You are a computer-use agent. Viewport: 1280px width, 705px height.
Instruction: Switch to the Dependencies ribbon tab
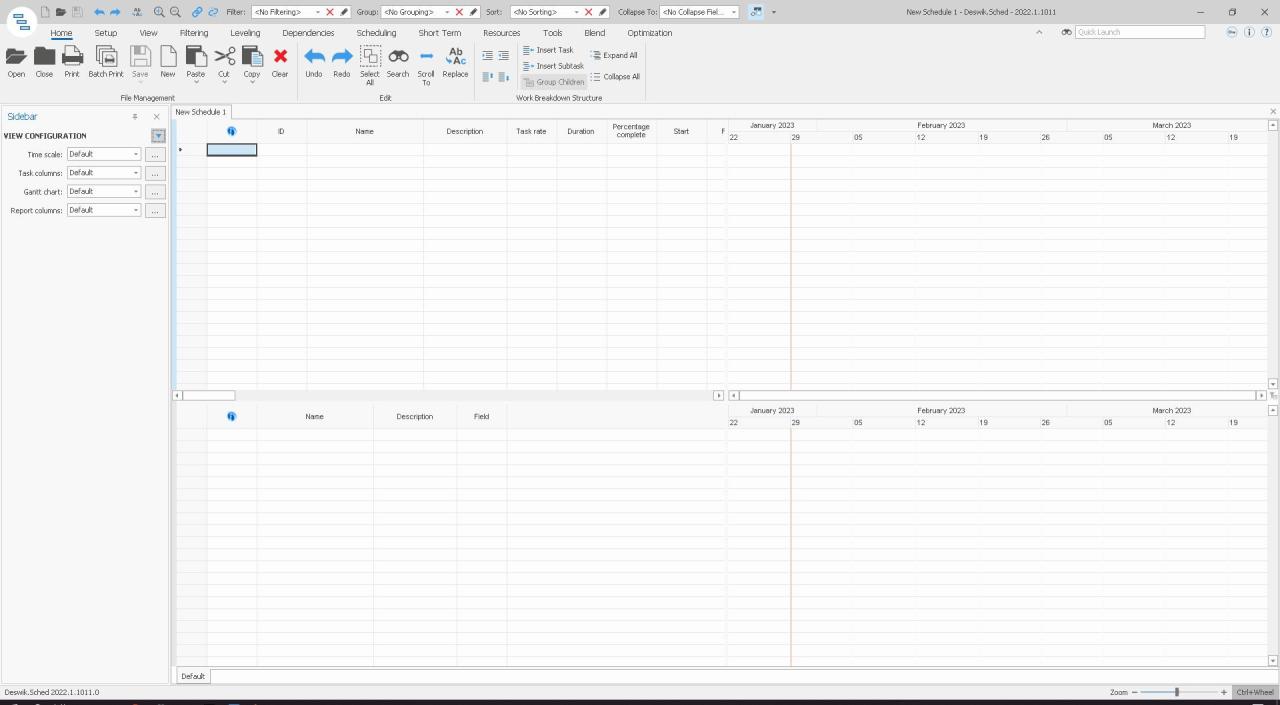tap(308, 33)
